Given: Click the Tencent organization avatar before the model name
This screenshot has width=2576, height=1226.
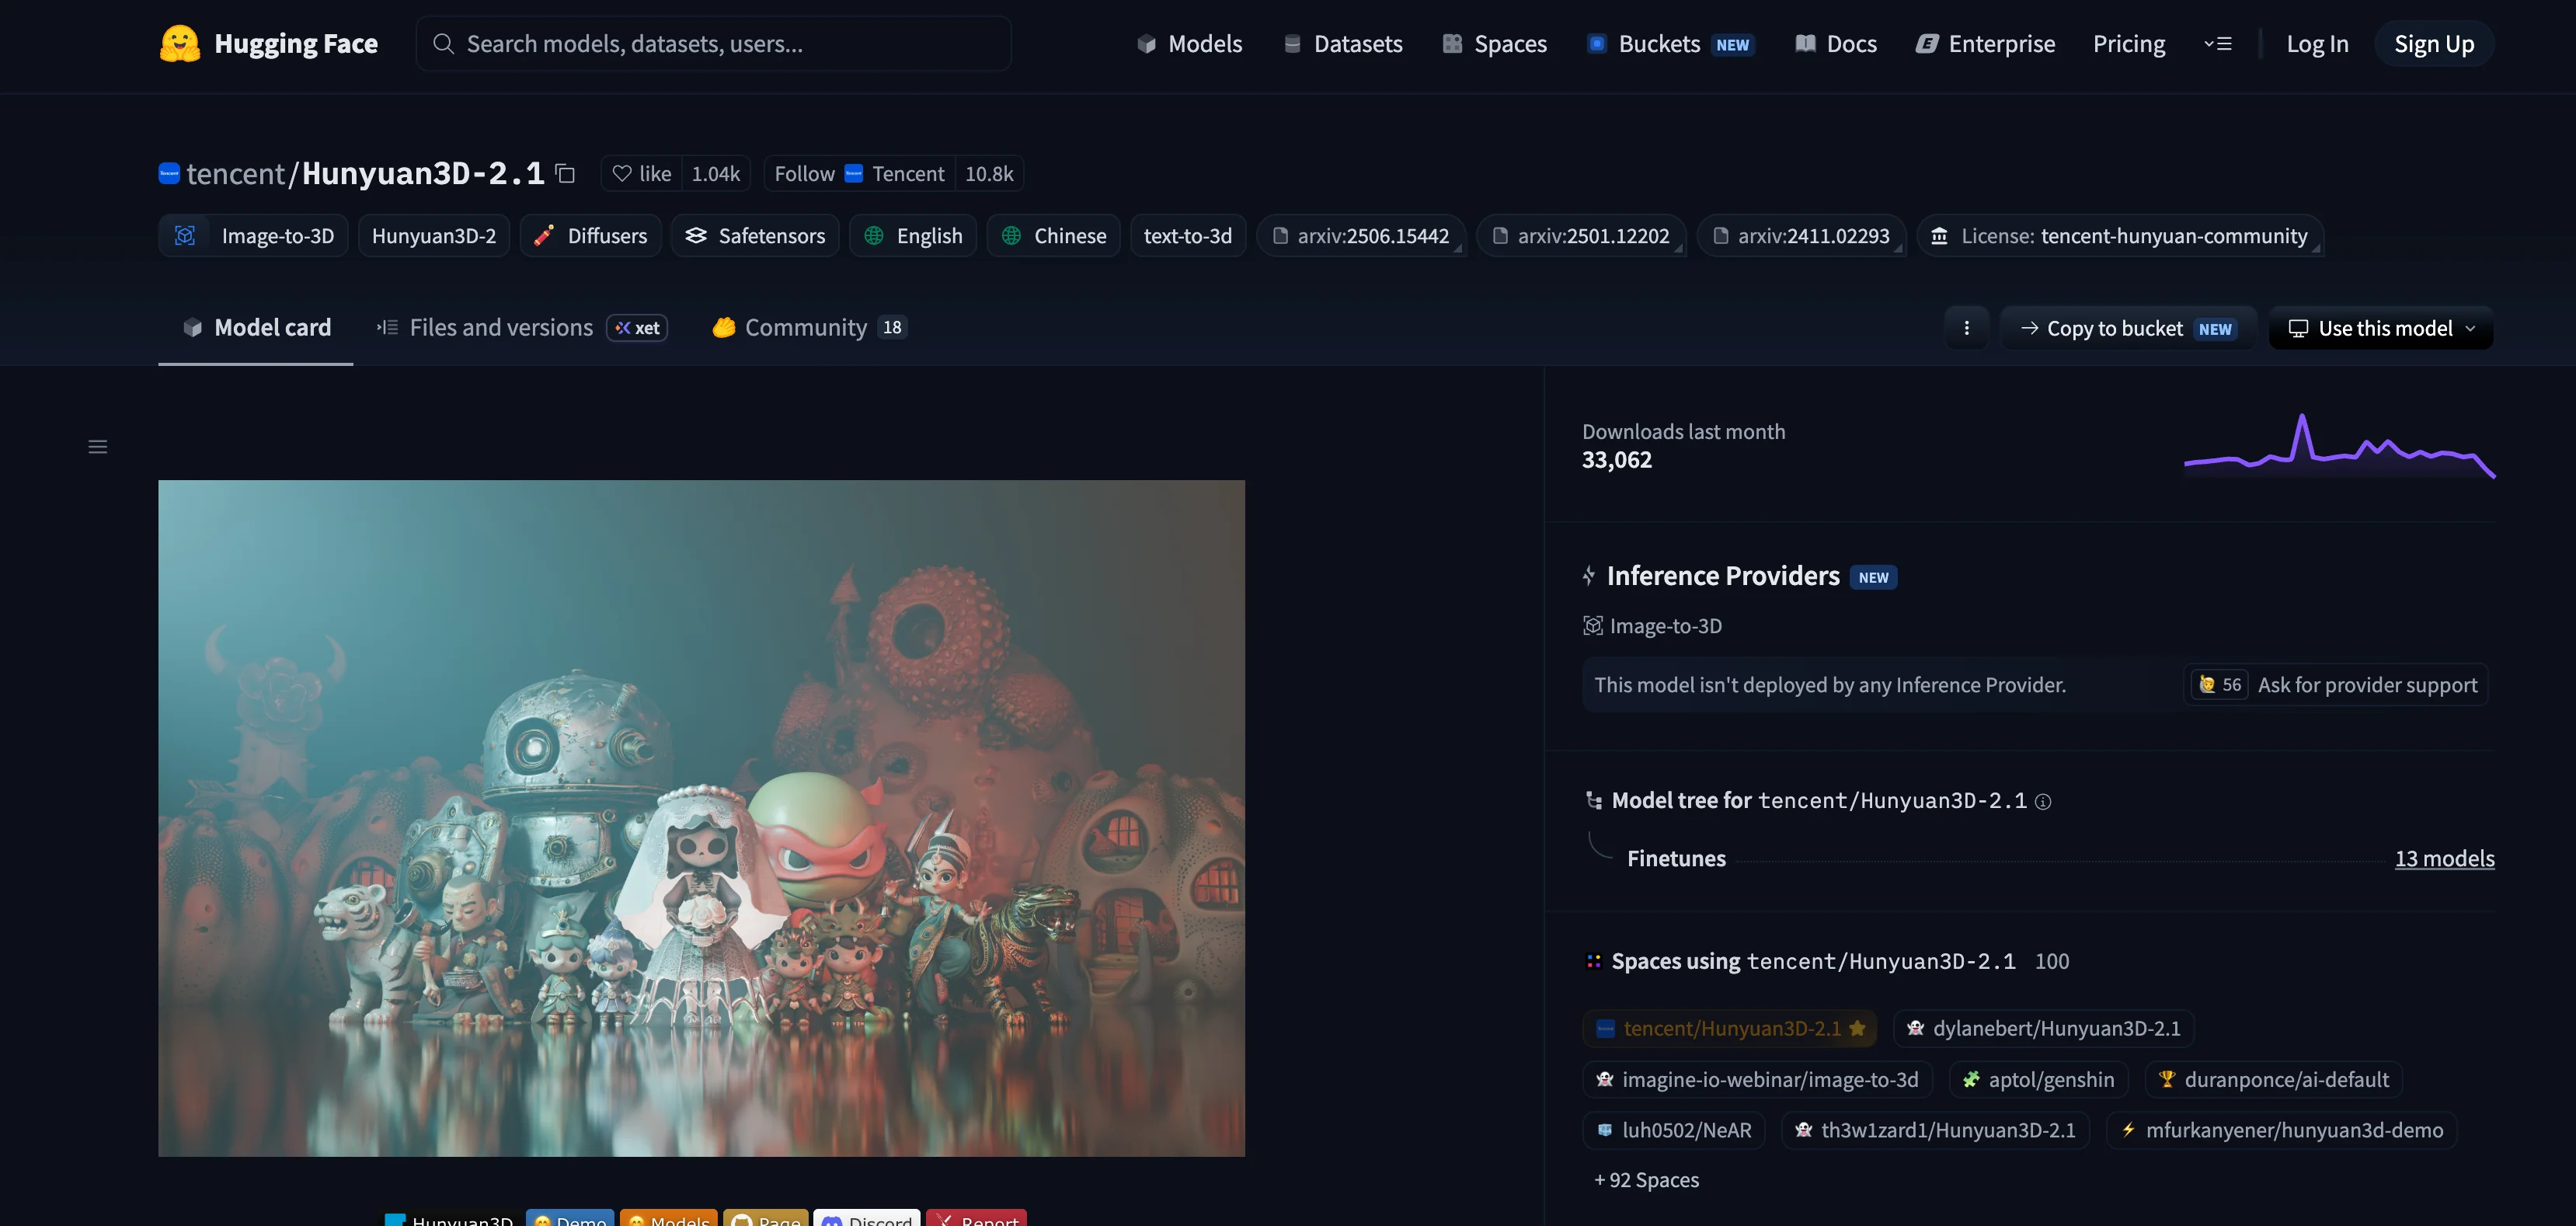Looking at the screenshot, I should (169, 173).
